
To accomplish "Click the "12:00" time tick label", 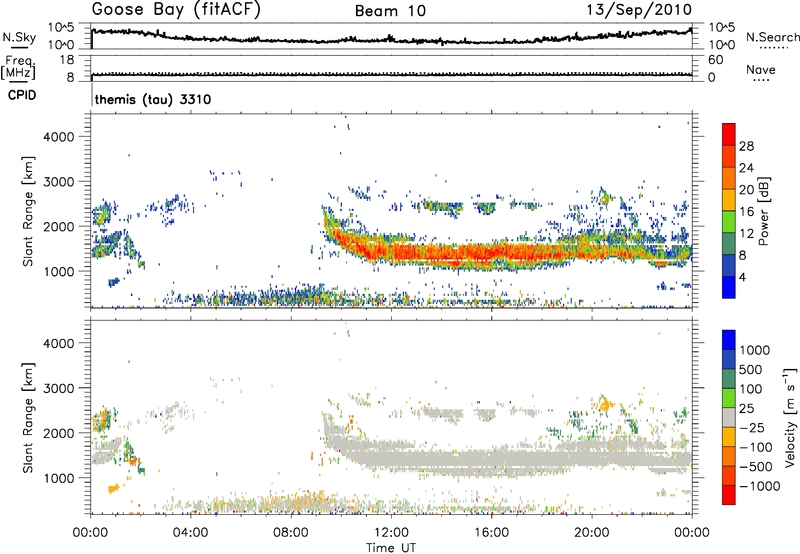I will click(391, 533).
